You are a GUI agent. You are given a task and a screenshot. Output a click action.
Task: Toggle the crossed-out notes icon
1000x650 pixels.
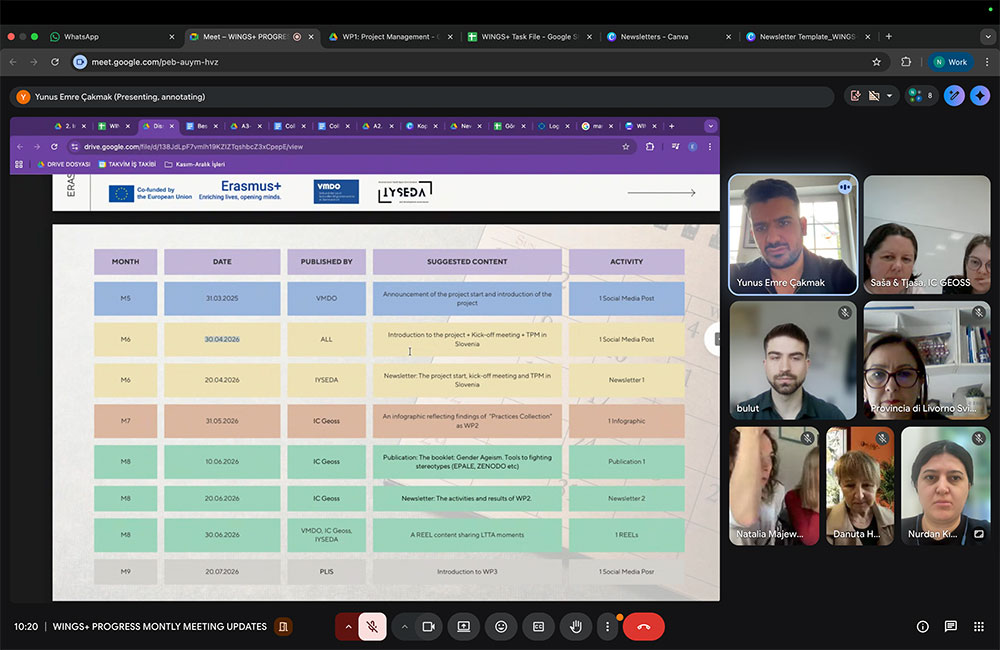click(x=874, y=96)
